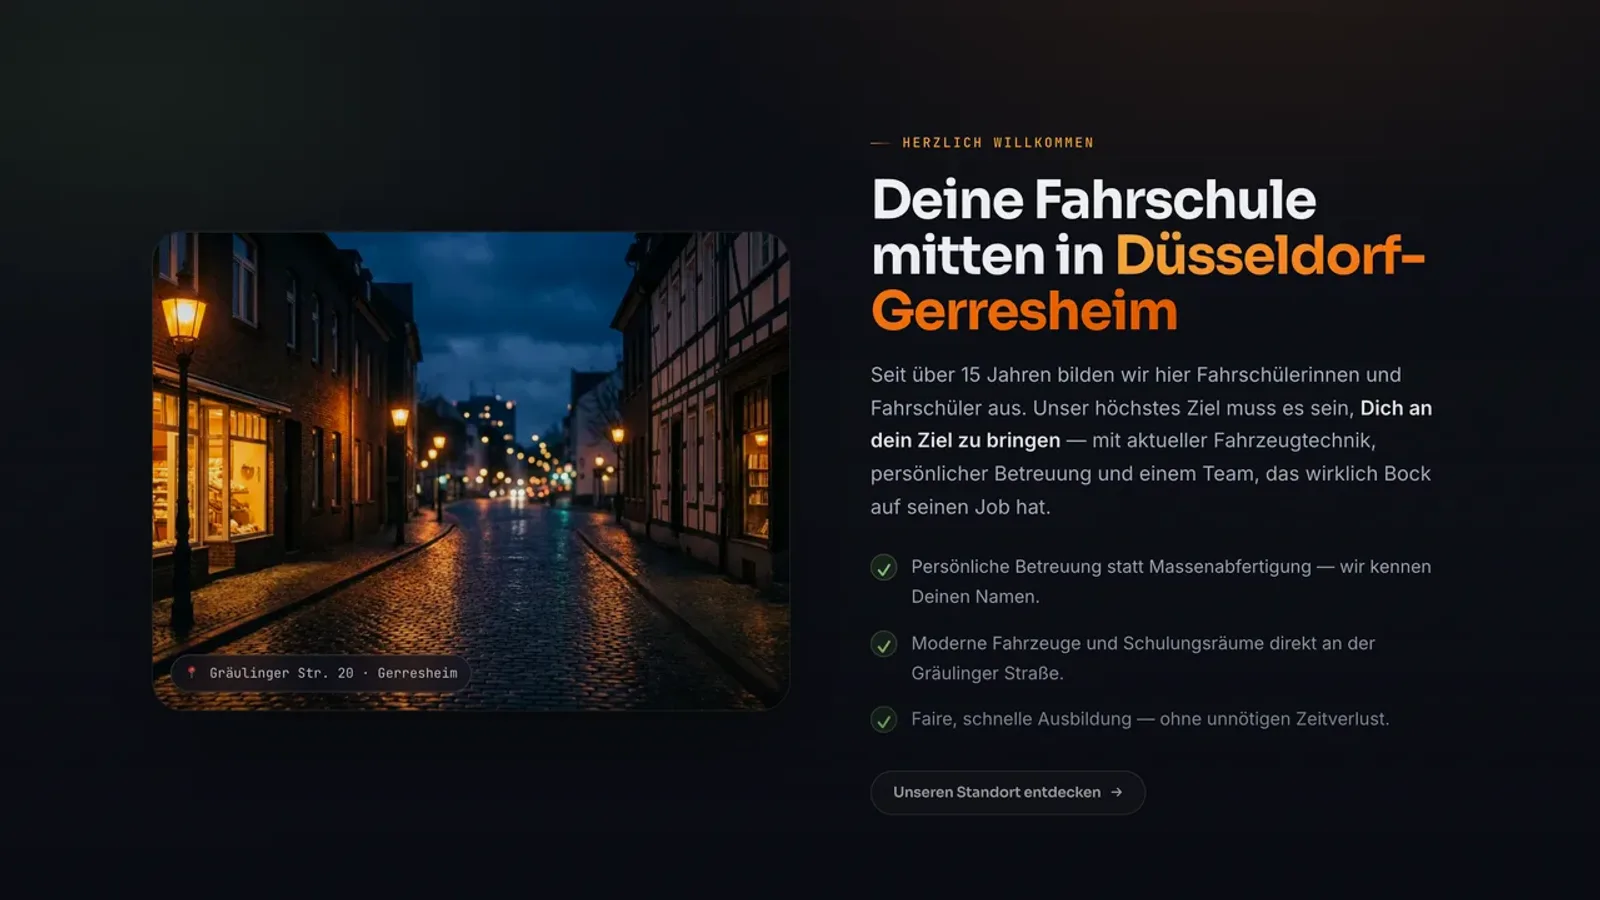The height and width of the screenshot is (900, 1600).
Task: Click the orange Düsseldorf- heading text
Action: pos(1270,255)
